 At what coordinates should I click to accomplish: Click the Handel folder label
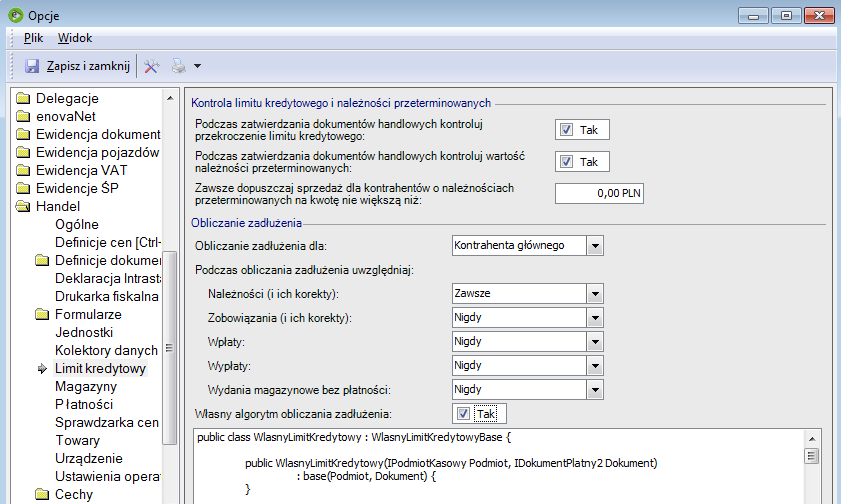(x=58, y=206)
